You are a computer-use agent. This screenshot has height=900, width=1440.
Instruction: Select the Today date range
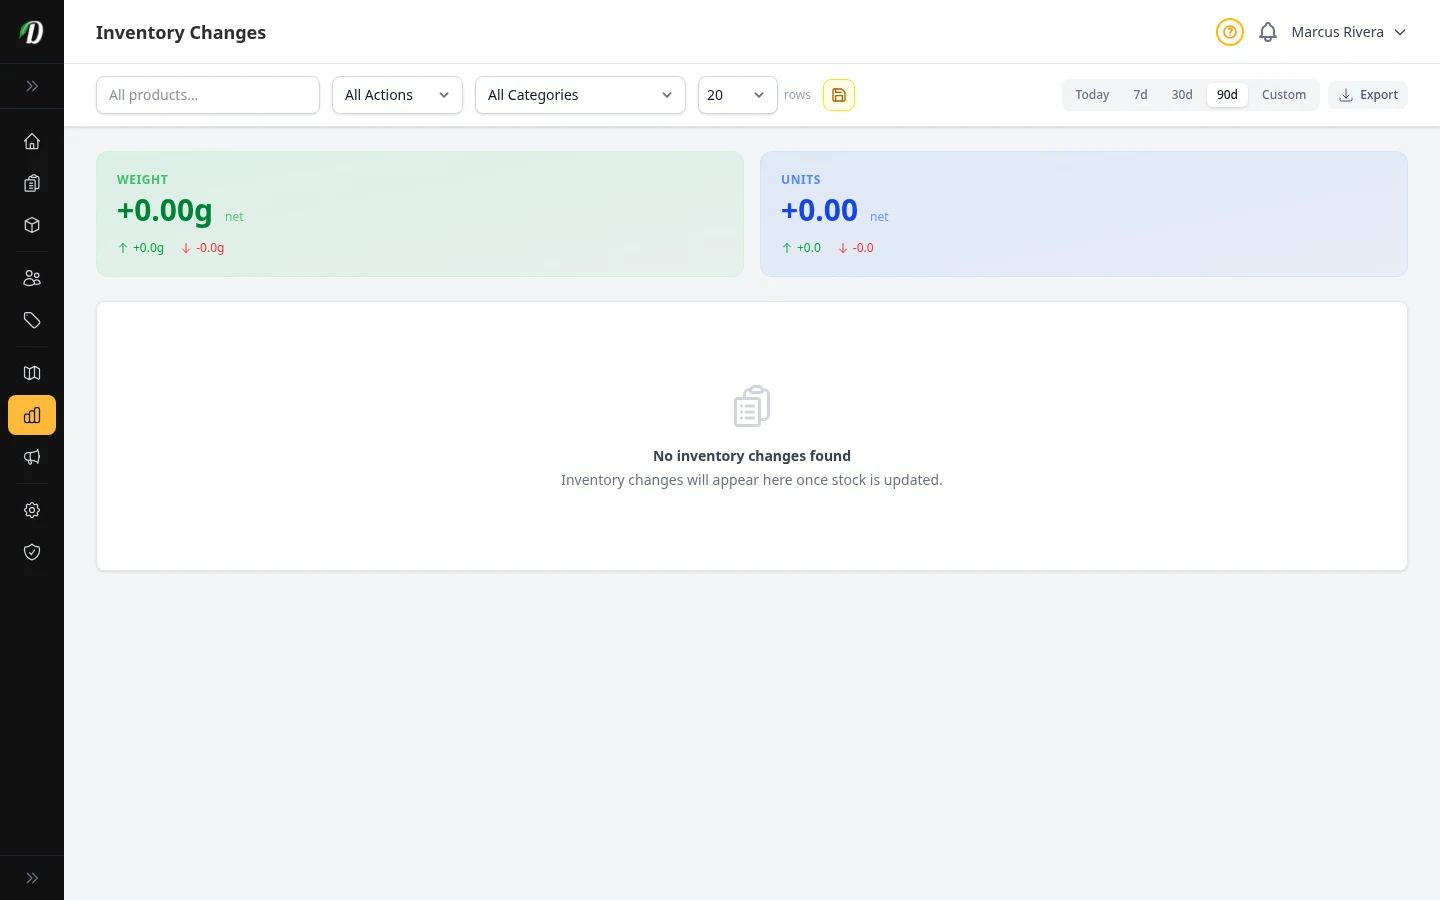1092,95
